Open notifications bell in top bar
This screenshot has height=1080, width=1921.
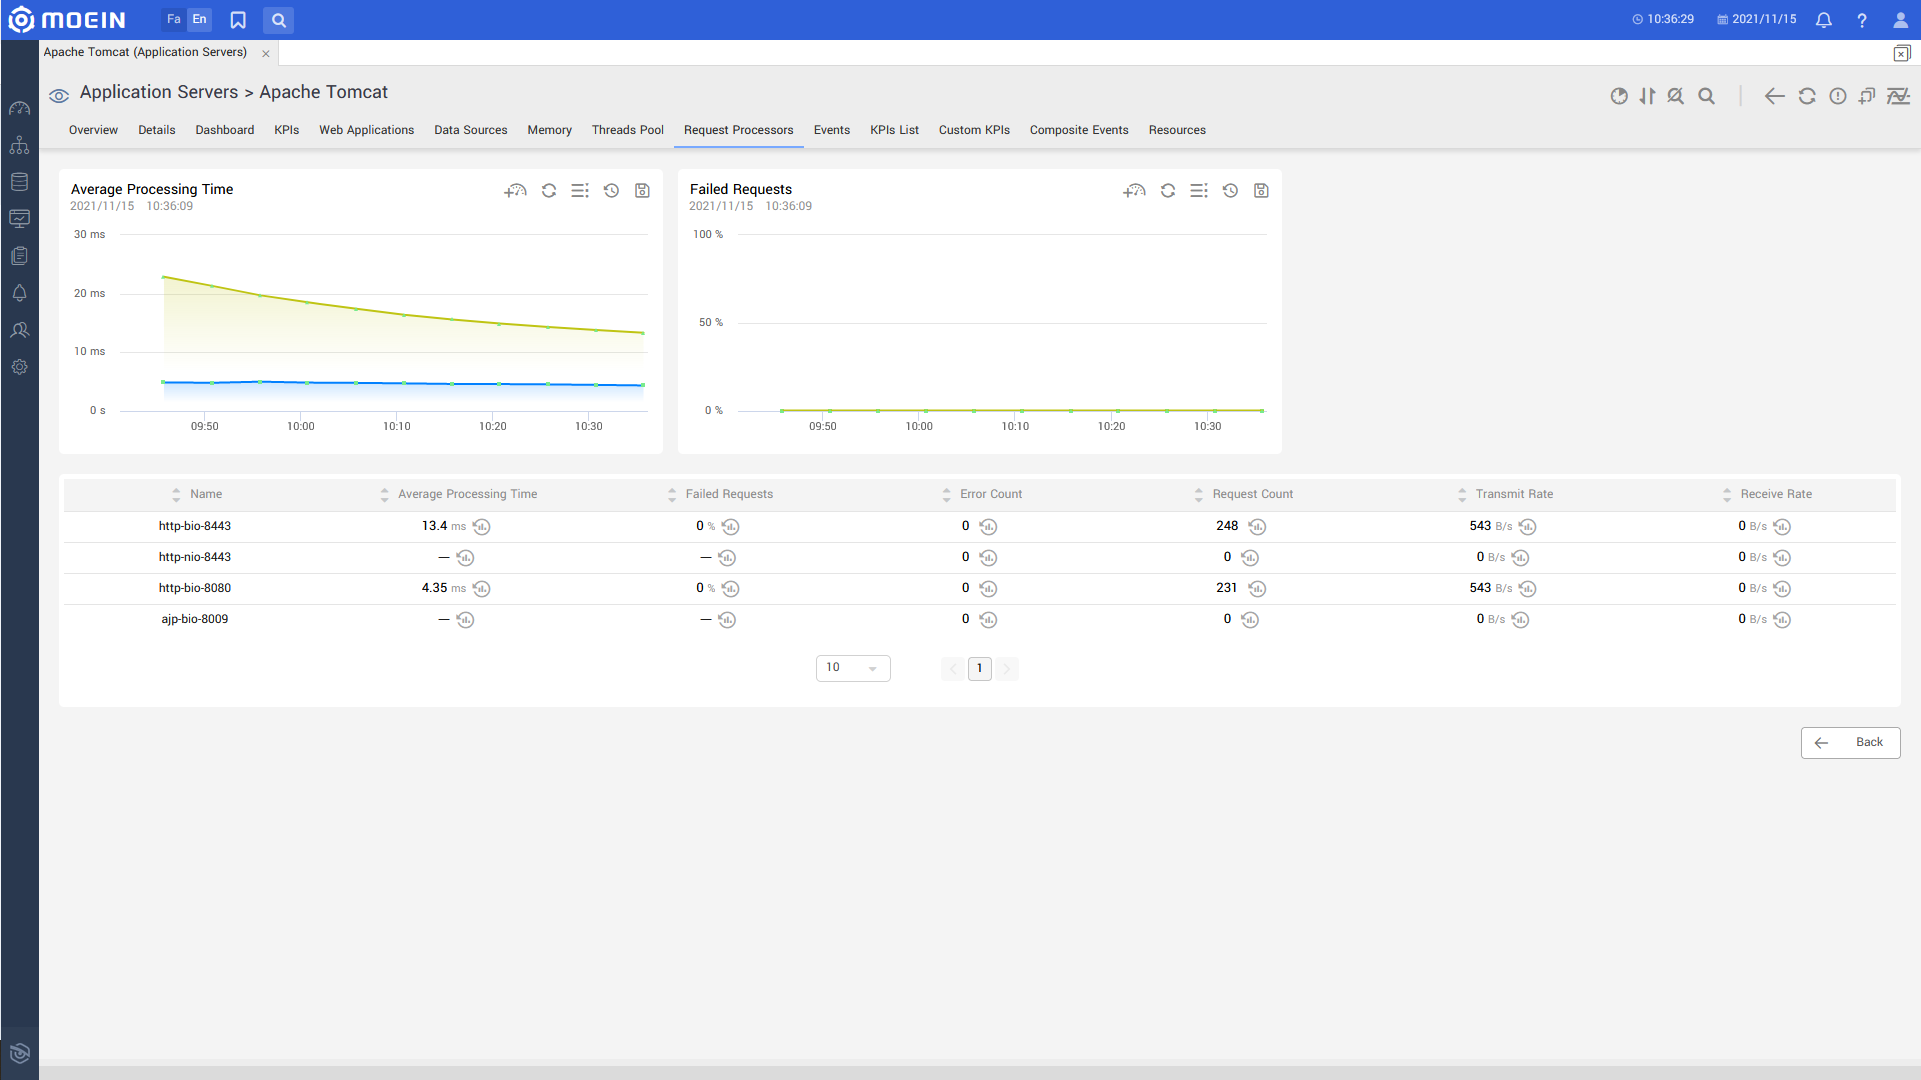click(x=1824, y=20)
